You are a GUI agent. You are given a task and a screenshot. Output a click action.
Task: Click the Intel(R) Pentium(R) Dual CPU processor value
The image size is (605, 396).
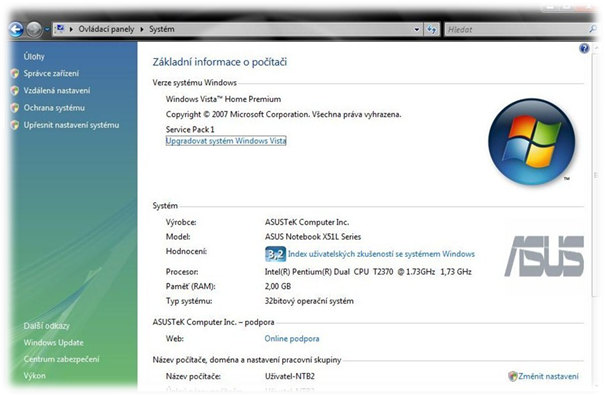coord(368,272)
